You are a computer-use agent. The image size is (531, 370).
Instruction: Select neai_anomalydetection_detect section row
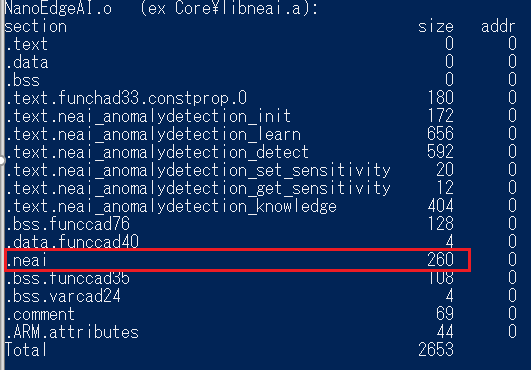261,152
